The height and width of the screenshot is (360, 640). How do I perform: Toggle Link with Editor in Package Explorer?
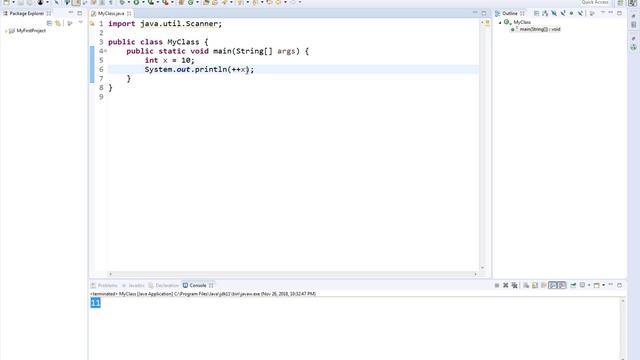[x=58, y=23]
